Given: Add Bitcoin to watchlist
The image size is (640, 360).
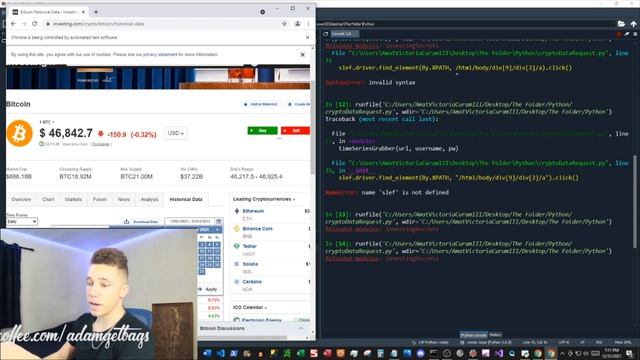Looking at the screenshot, I should pos(260,104).
